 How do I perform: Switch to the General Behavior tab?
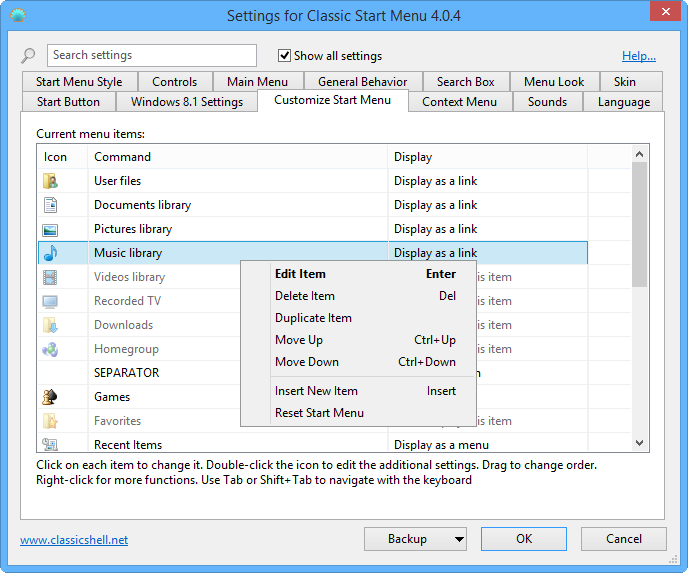click(x=362, y=82)
